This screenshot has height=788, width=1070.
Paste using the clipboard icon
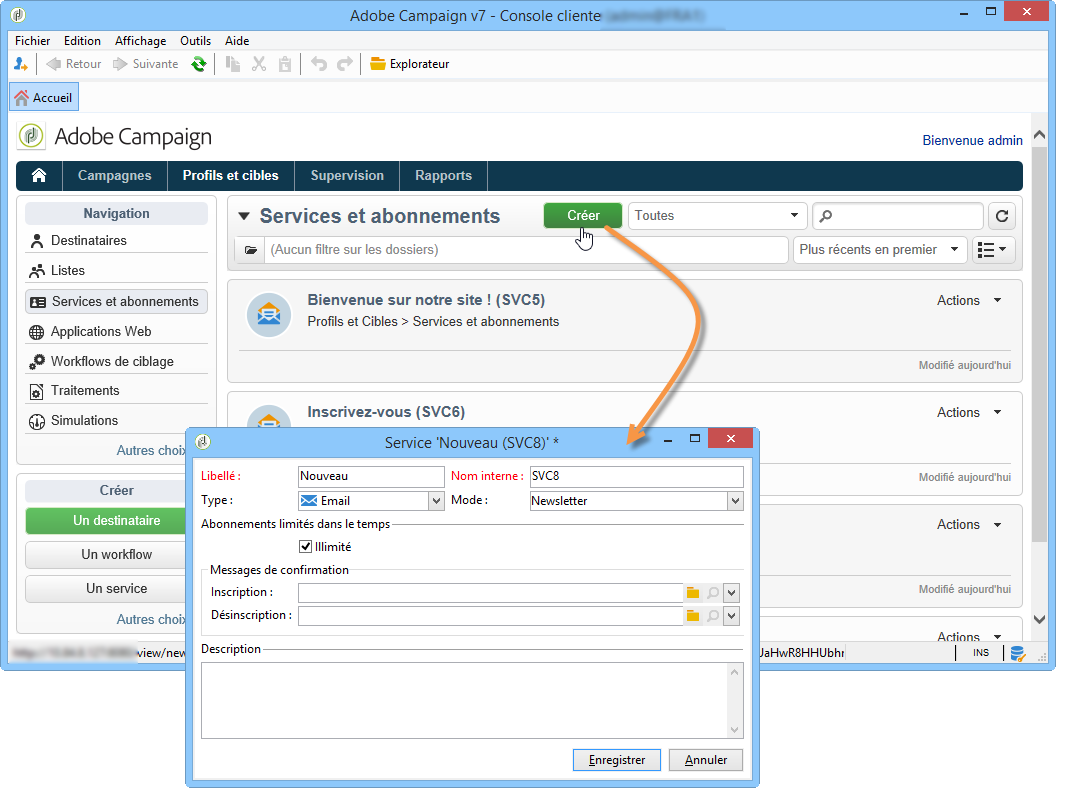(x=285, y=64)
